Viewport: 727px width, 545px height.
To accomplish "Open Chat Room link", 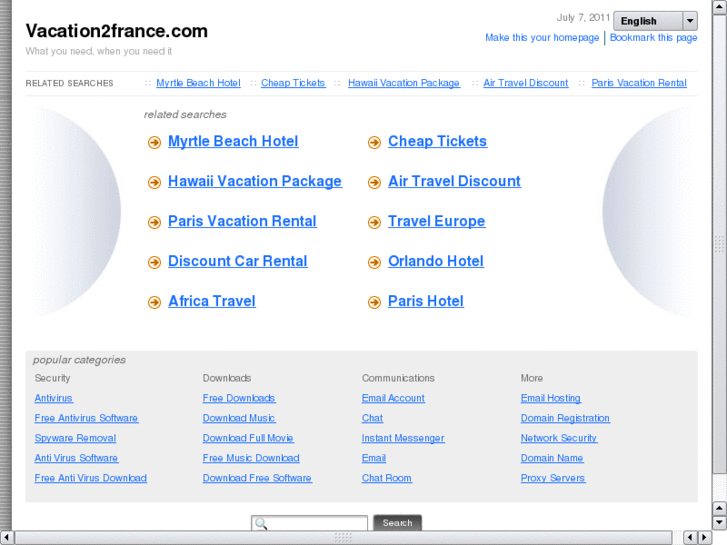I will [387, 478].
